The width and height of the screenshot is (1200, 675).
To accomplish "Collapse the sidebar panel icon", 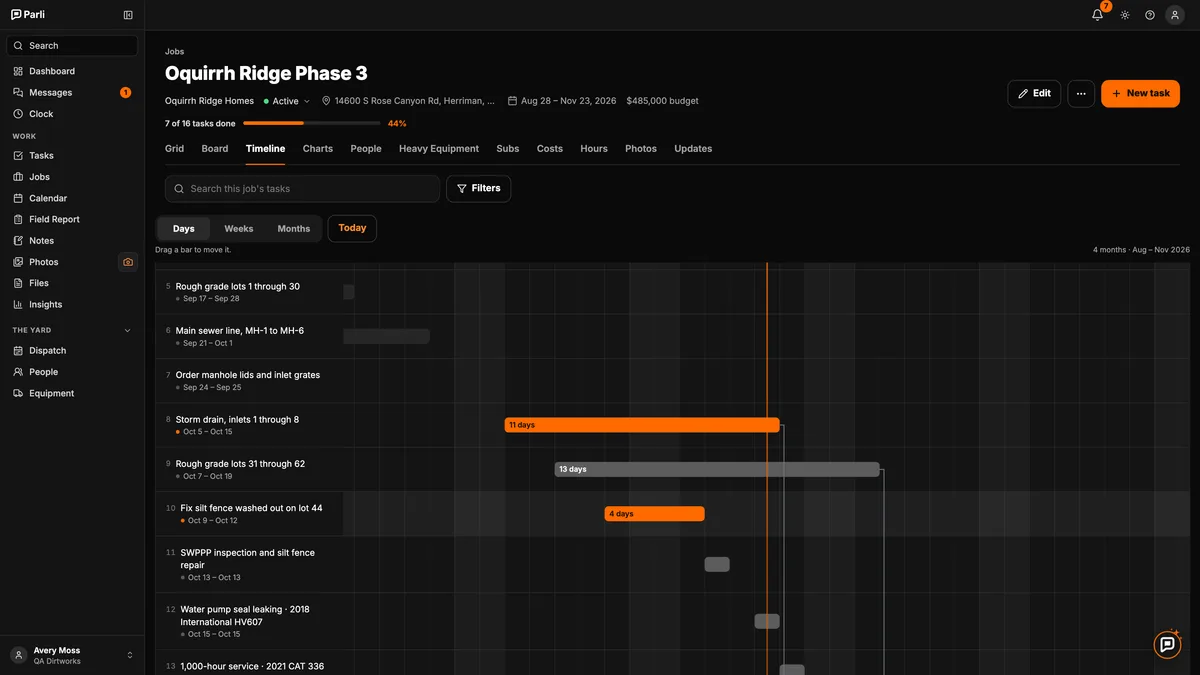I will point(128,15).
